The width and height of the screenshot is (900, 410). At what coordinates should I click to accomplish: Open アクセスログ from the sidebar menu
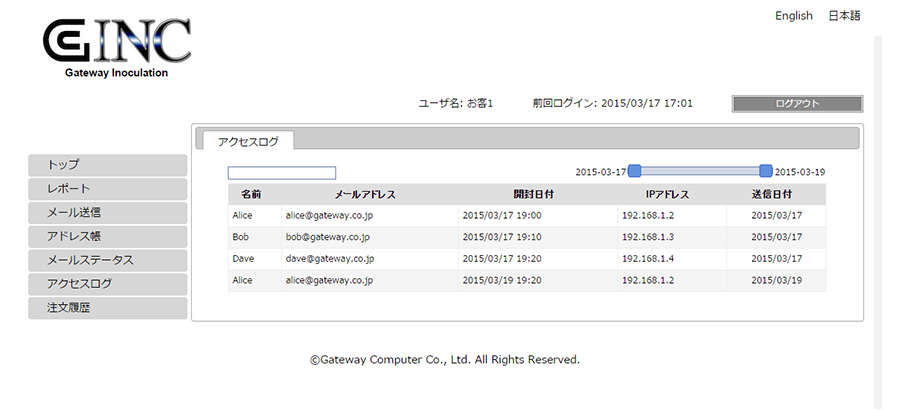108,285
